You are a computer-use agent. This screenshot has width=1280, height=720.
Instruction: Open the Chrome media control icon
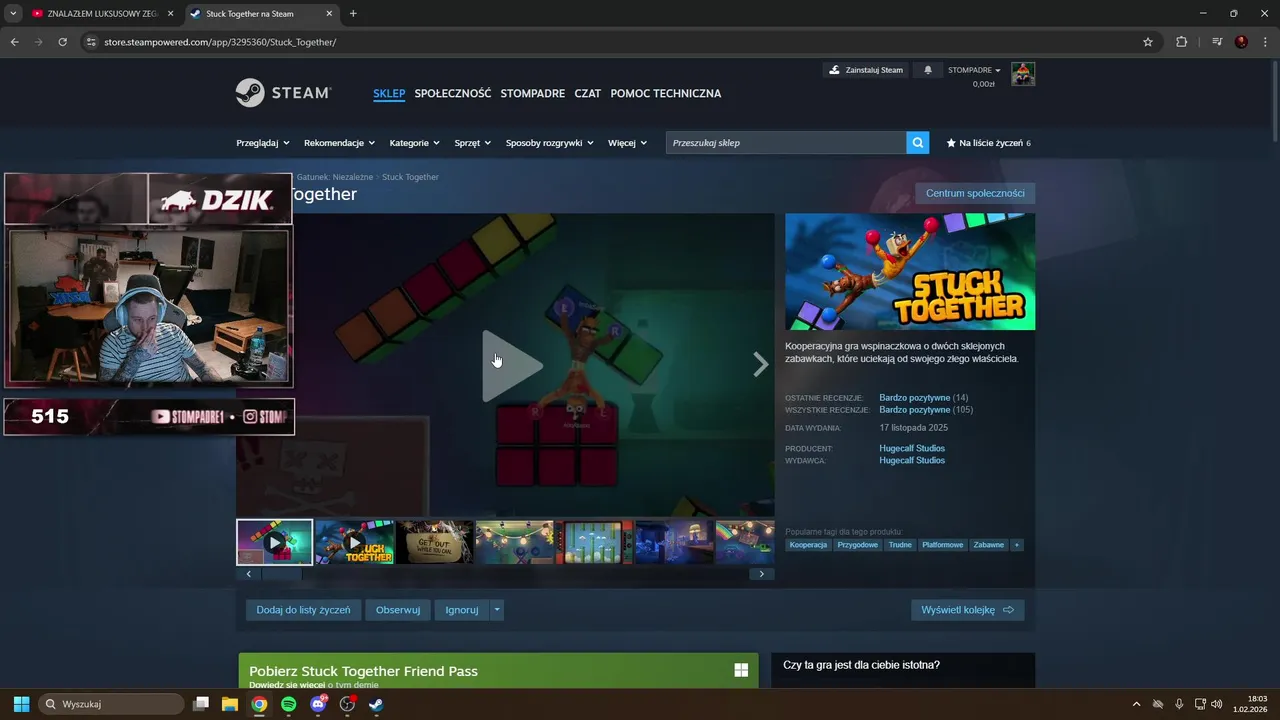(x=1217, y=42)
